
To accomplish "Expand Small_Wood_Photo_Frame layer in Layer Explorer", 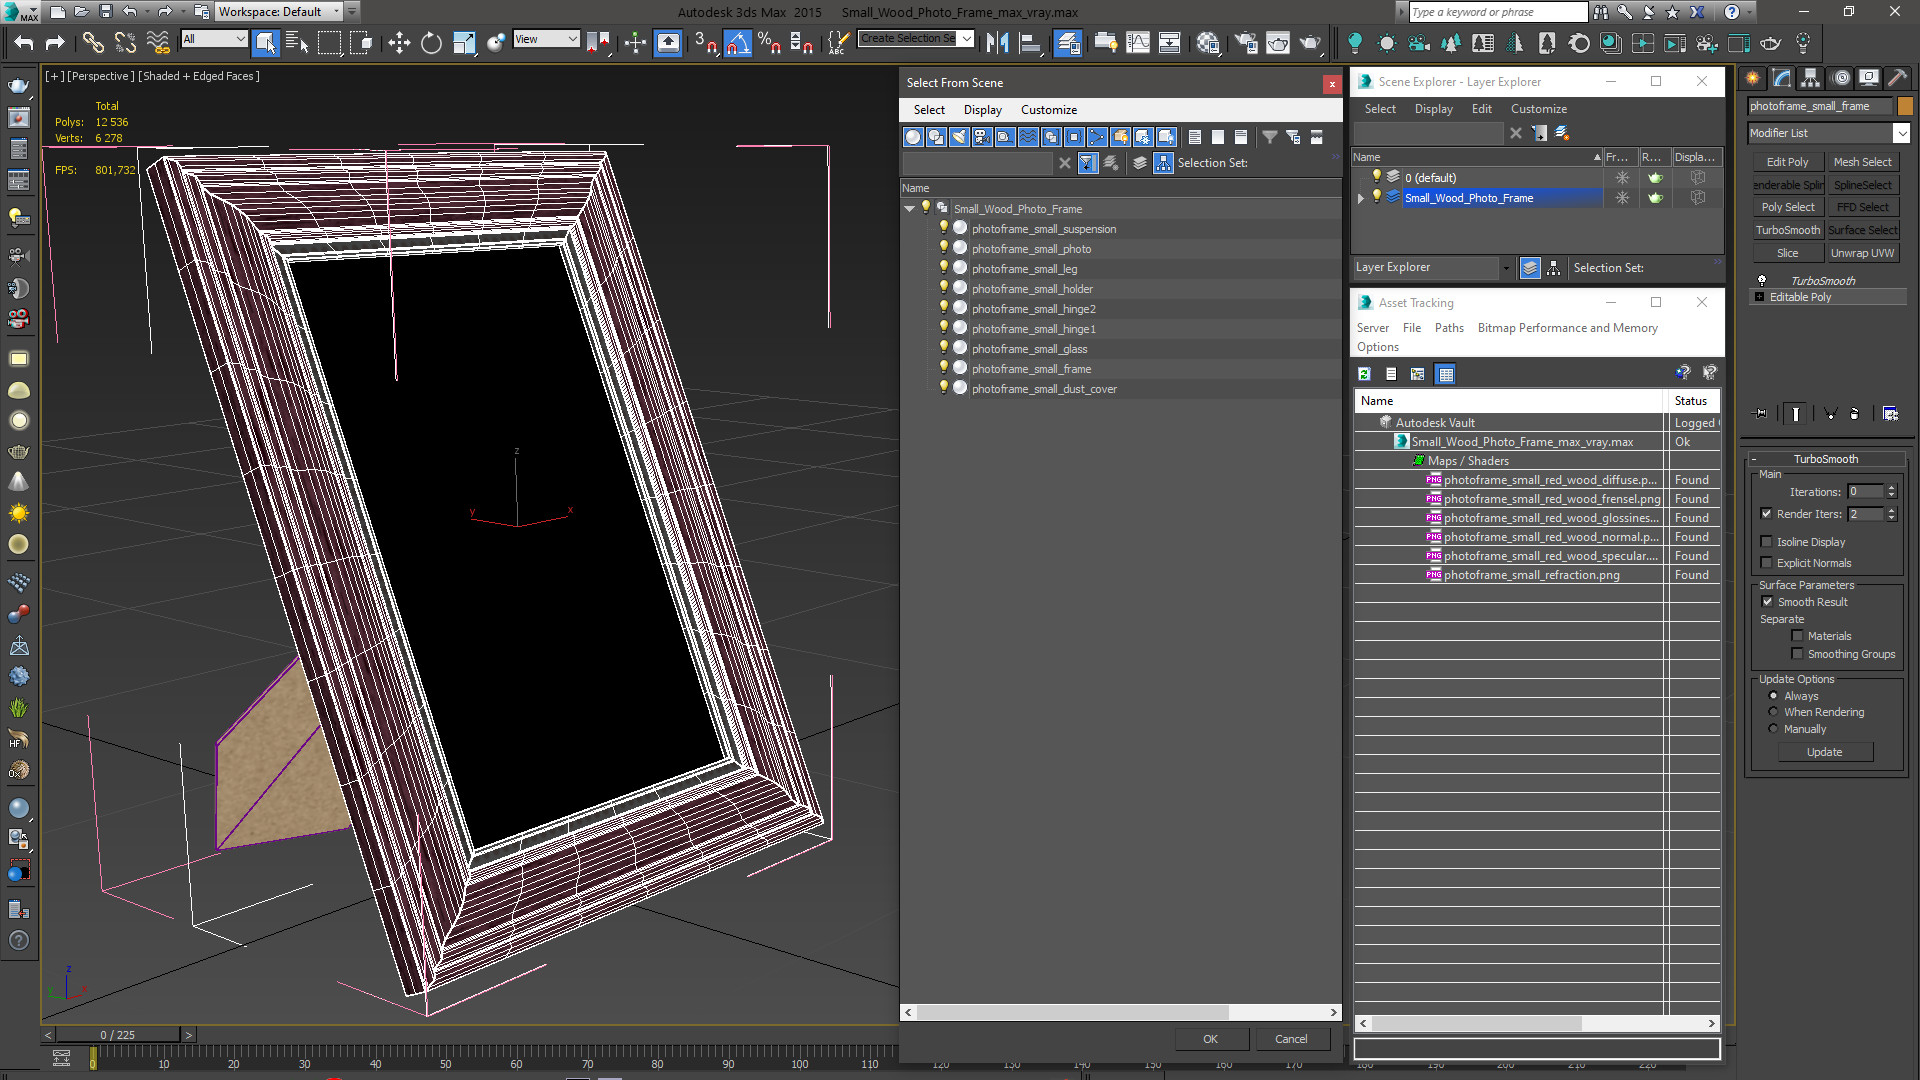I will (1360, 198).
